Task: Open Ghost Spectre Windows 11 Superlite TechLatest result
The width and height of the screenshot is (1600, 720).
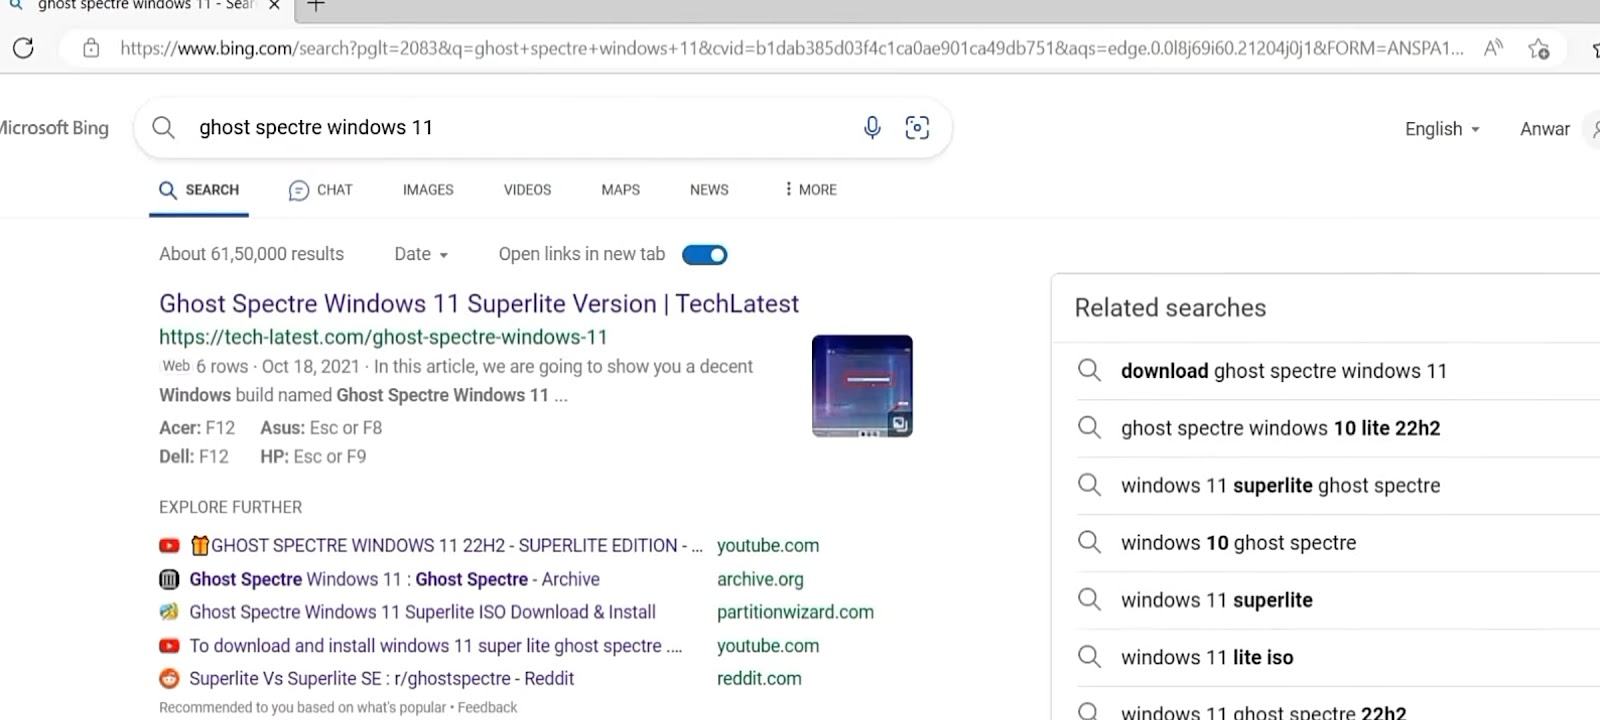Action: pos(479,304)
